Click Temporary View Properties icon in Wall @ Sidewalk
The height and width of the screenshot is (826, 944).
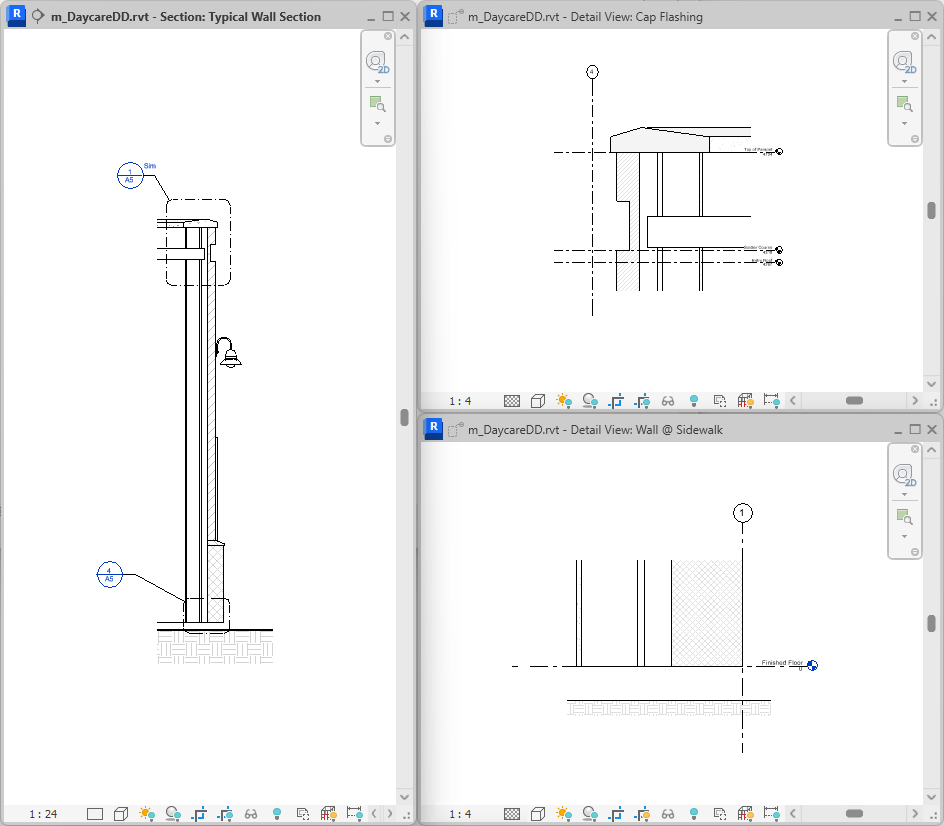(719, 814)
